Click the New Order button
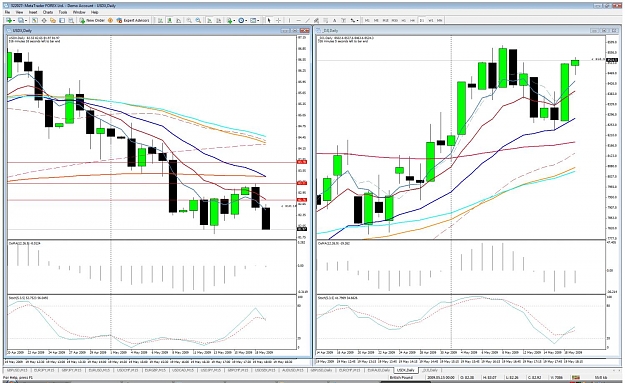Screen dimensions: 625x383 (92, 20)
